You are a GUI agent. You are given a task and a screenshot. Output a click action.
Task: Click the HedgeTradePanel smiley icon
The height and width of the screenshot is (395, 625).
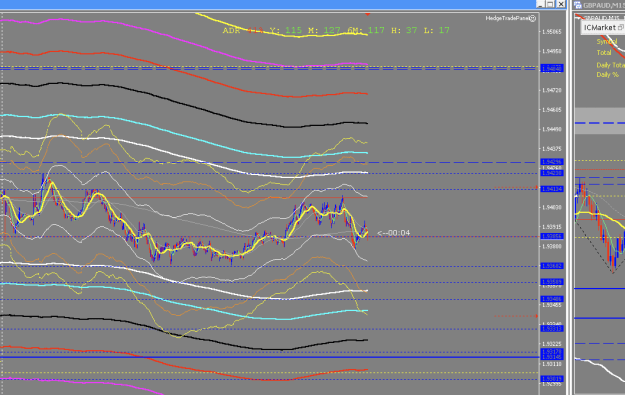click(x=533, y=18)
